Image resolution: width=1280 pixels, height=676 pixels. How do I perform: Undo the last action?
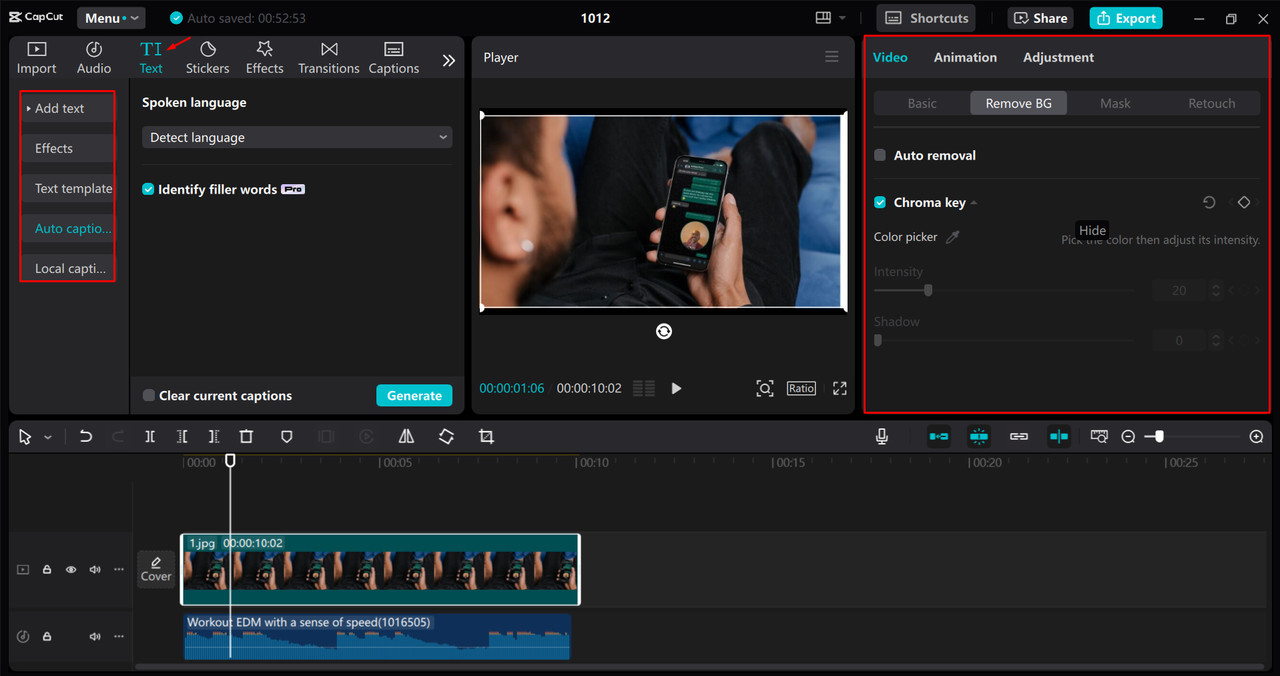86,437
